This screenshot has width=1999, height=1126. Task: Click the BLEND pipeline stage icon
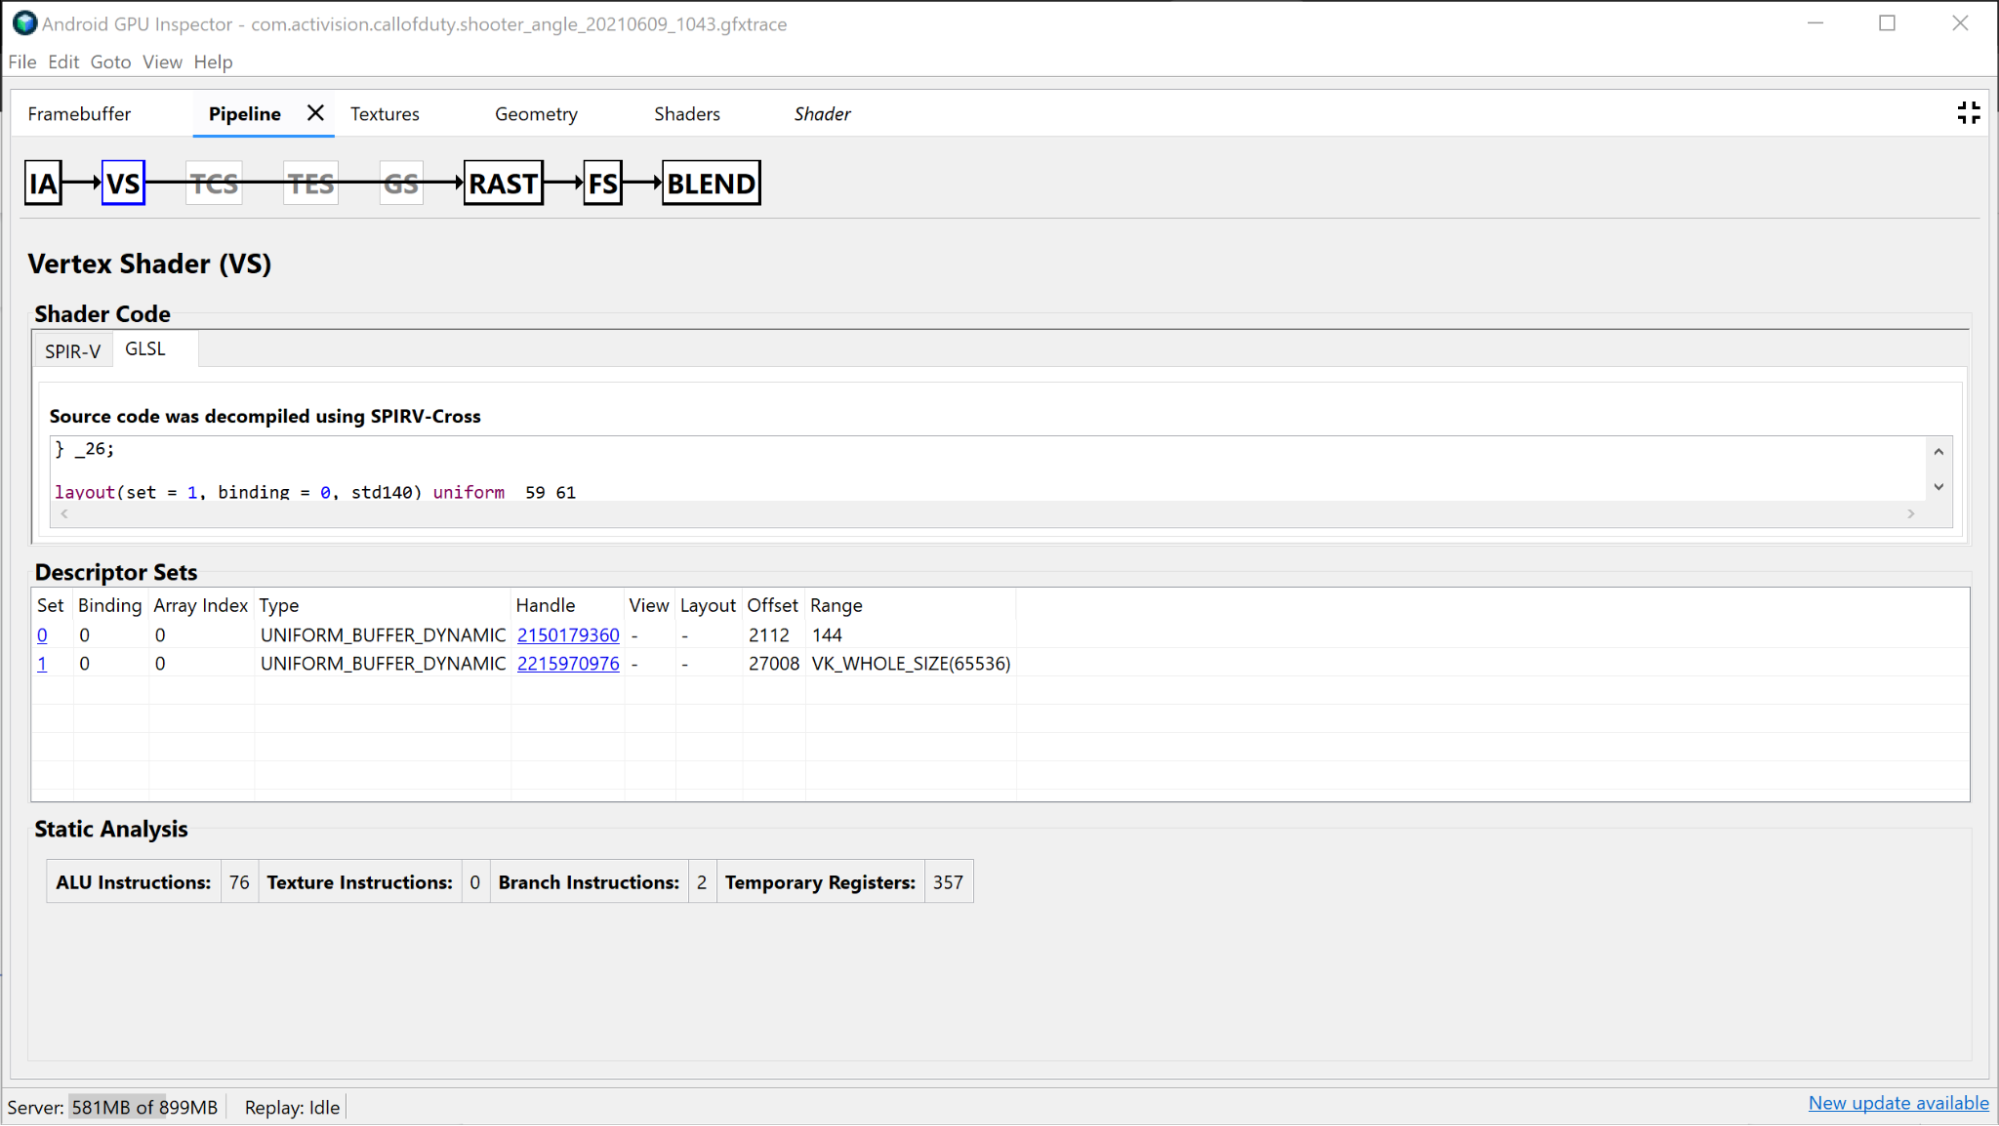coord(710,183)
